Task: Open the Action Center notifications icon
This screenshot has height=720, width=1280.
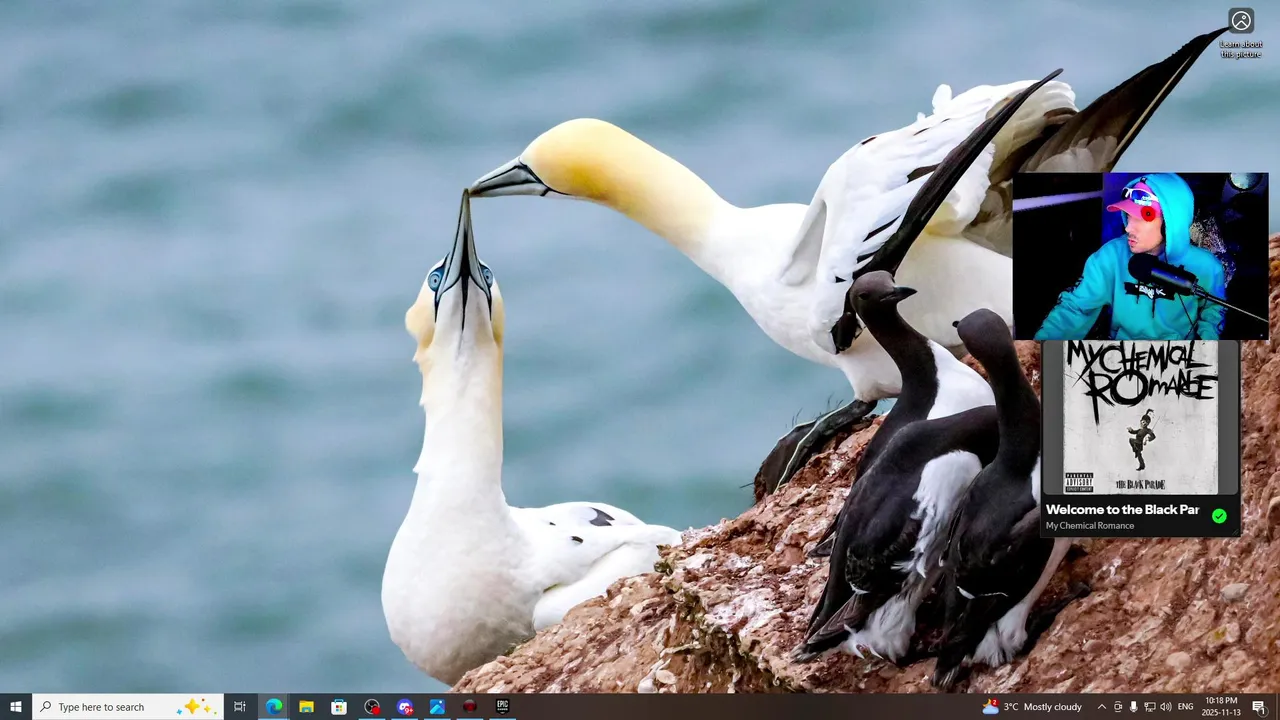Action: [x=1259, y=707]
